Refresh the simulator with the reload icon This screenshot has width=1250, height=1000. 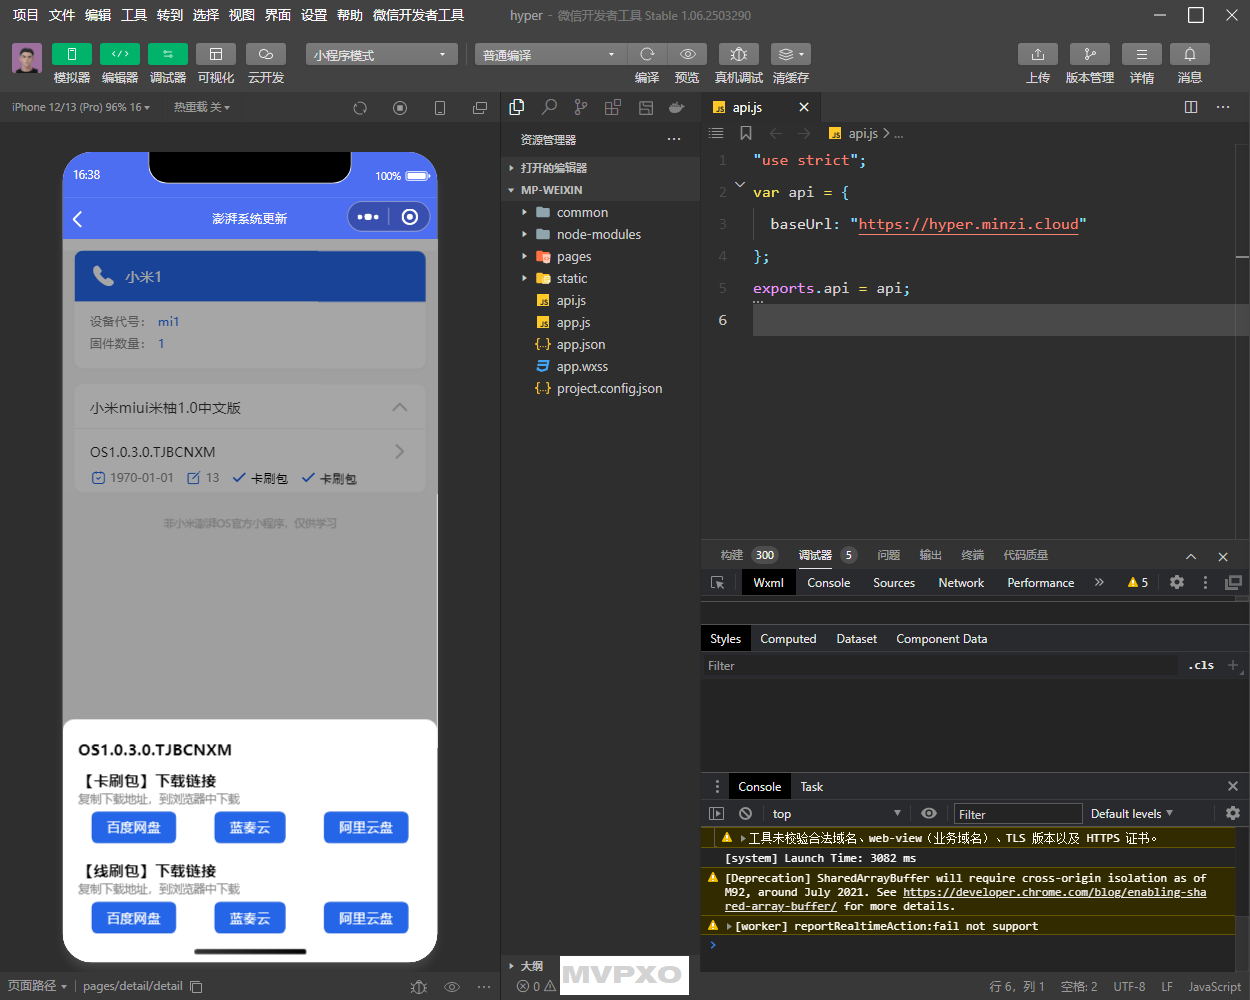pos(360,108)
